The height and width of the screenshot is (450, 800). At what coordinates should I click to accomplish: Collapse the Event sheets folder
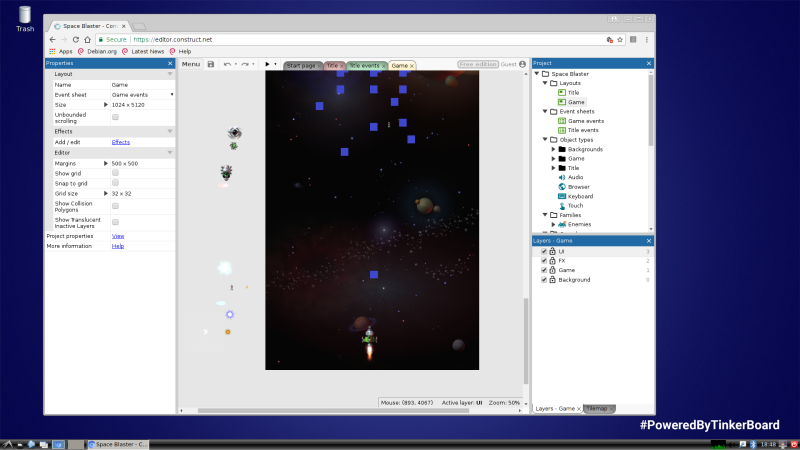(545, 111)
